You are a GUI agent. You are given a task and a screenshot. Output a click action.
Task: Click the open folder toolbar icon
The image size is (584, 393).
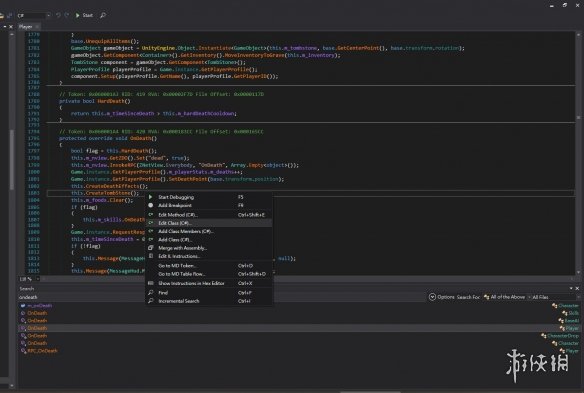[1, 15]
